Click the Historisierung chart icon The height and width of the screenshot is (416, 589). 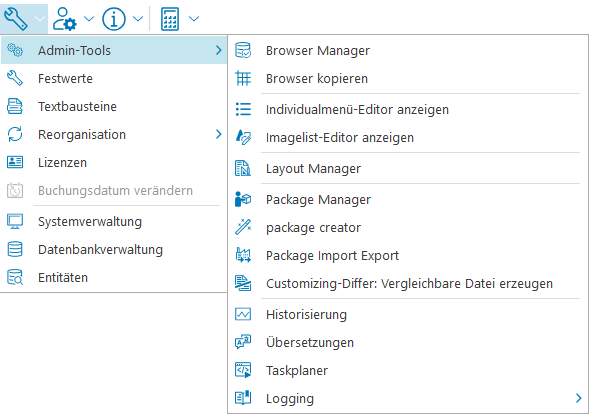pyautogui.click(x=243, y=314)
